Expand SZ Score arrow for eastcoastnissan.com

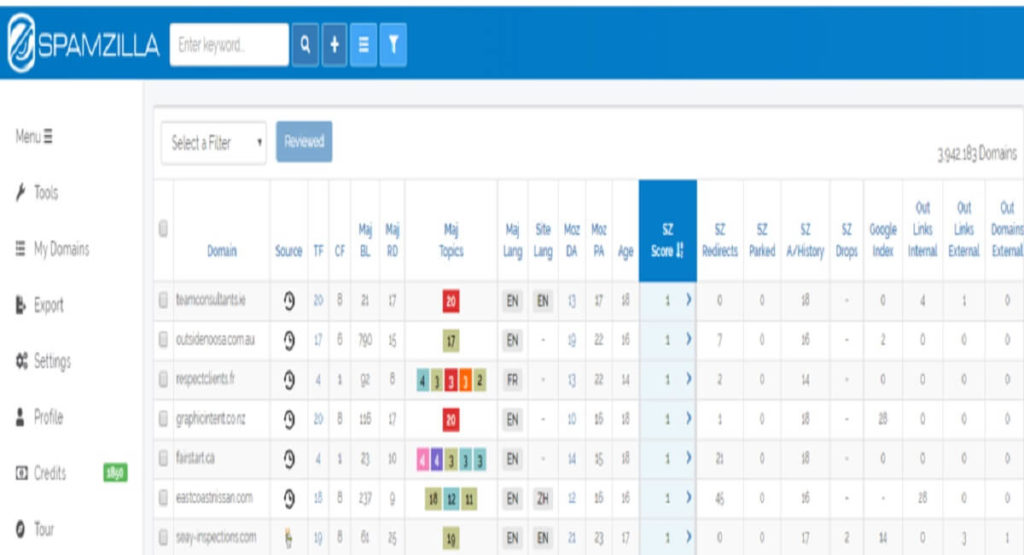[x=688, y=498]
